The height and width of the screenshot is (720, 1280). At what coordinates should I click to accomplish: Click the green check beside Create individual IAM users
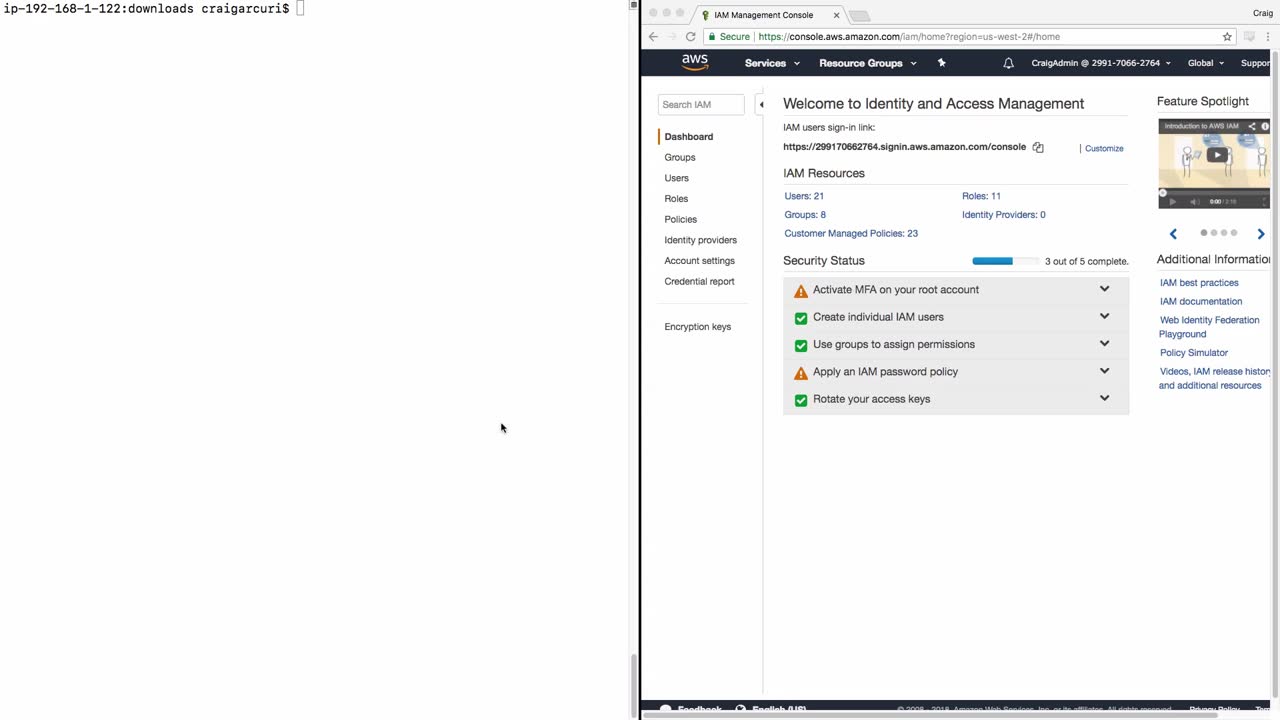pyautogui.click(x=801, y=318)
